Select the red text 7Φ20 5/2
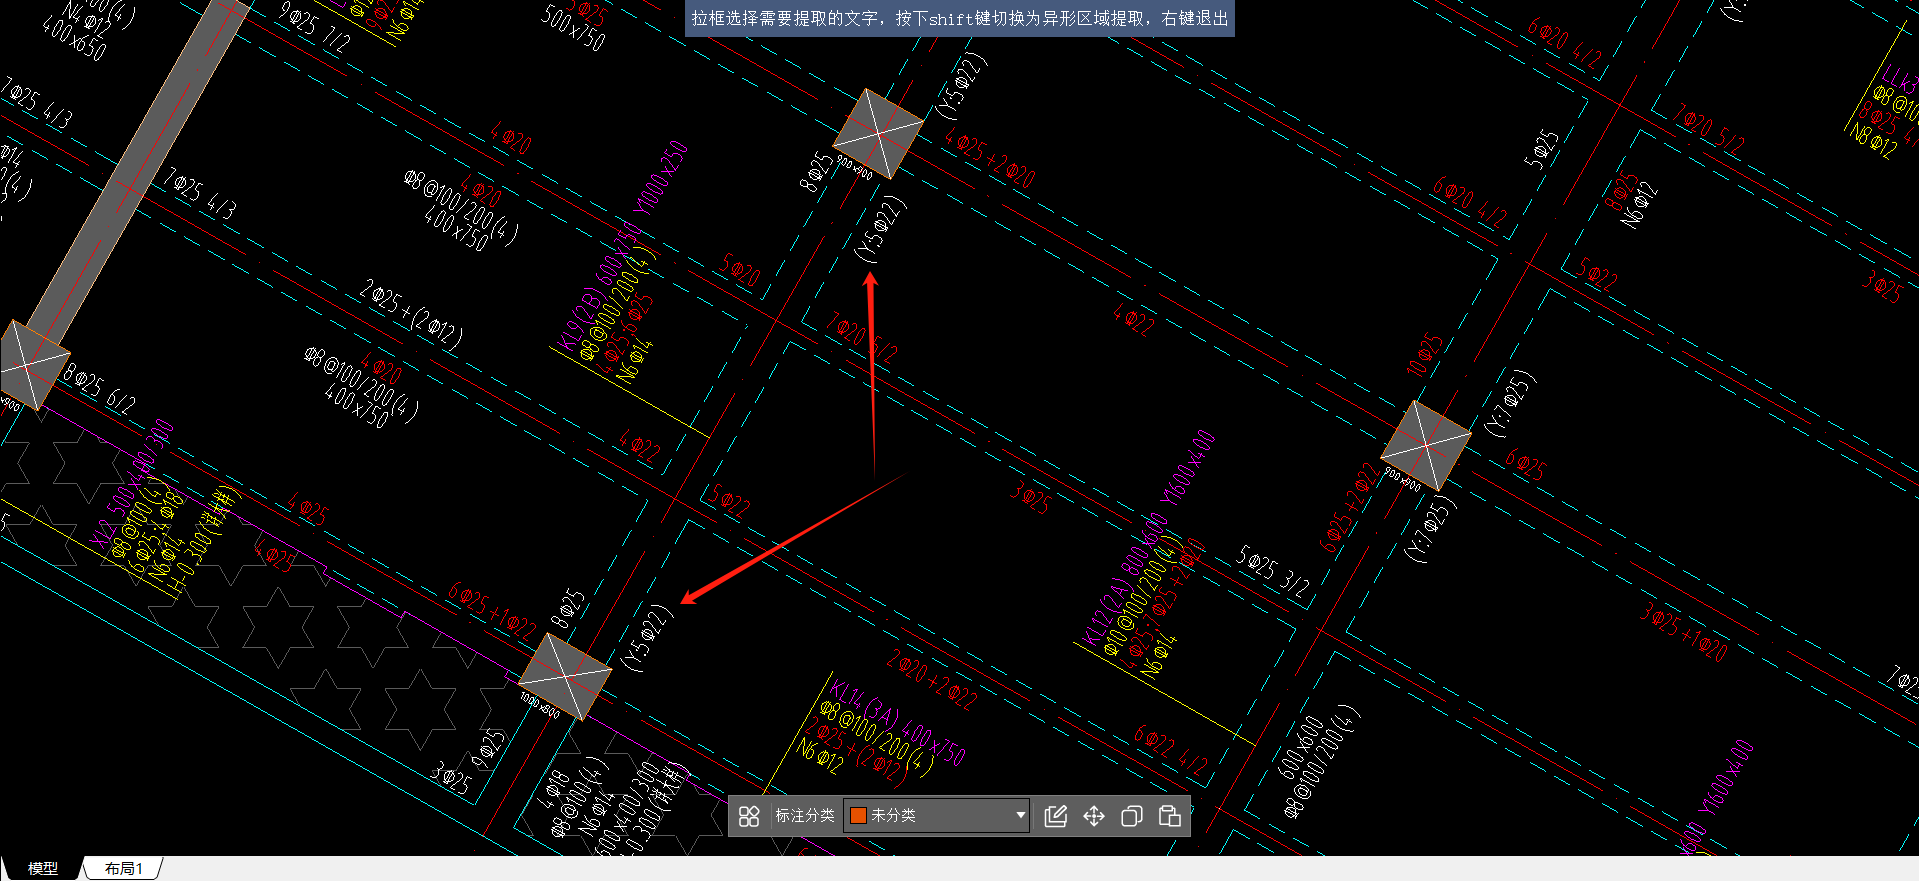 click(x=1709, y=129)
